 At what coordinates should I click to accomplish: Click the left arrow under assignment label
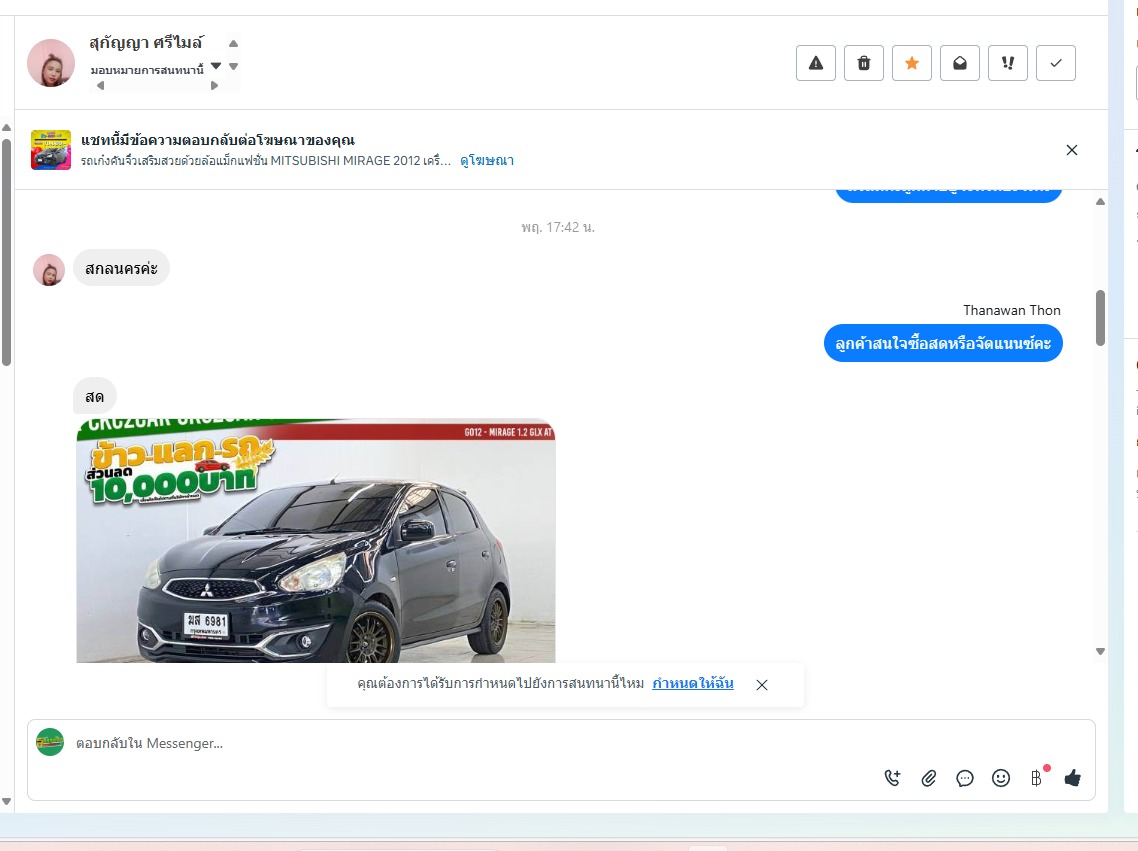100,86
